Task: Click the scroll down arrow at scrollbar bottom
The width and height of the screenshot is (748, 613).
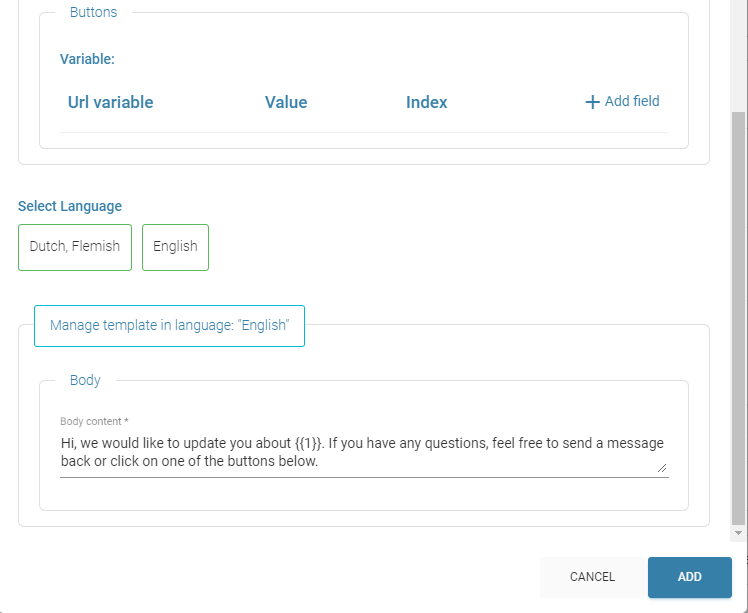Action: point(739,534)
